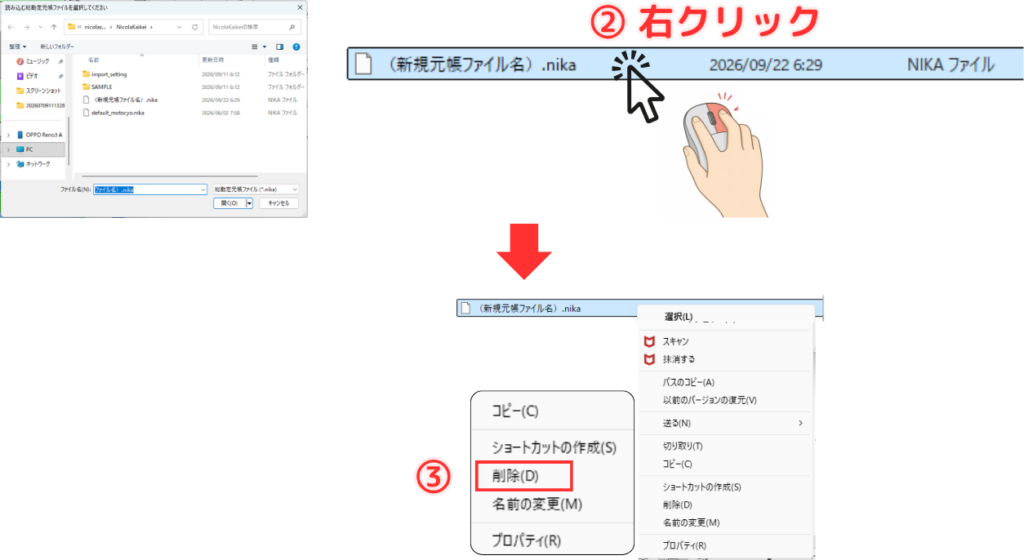1024x560 pixels.
Task: Click the McAfee icon beside 抹消する
Action: pos(649,360)
